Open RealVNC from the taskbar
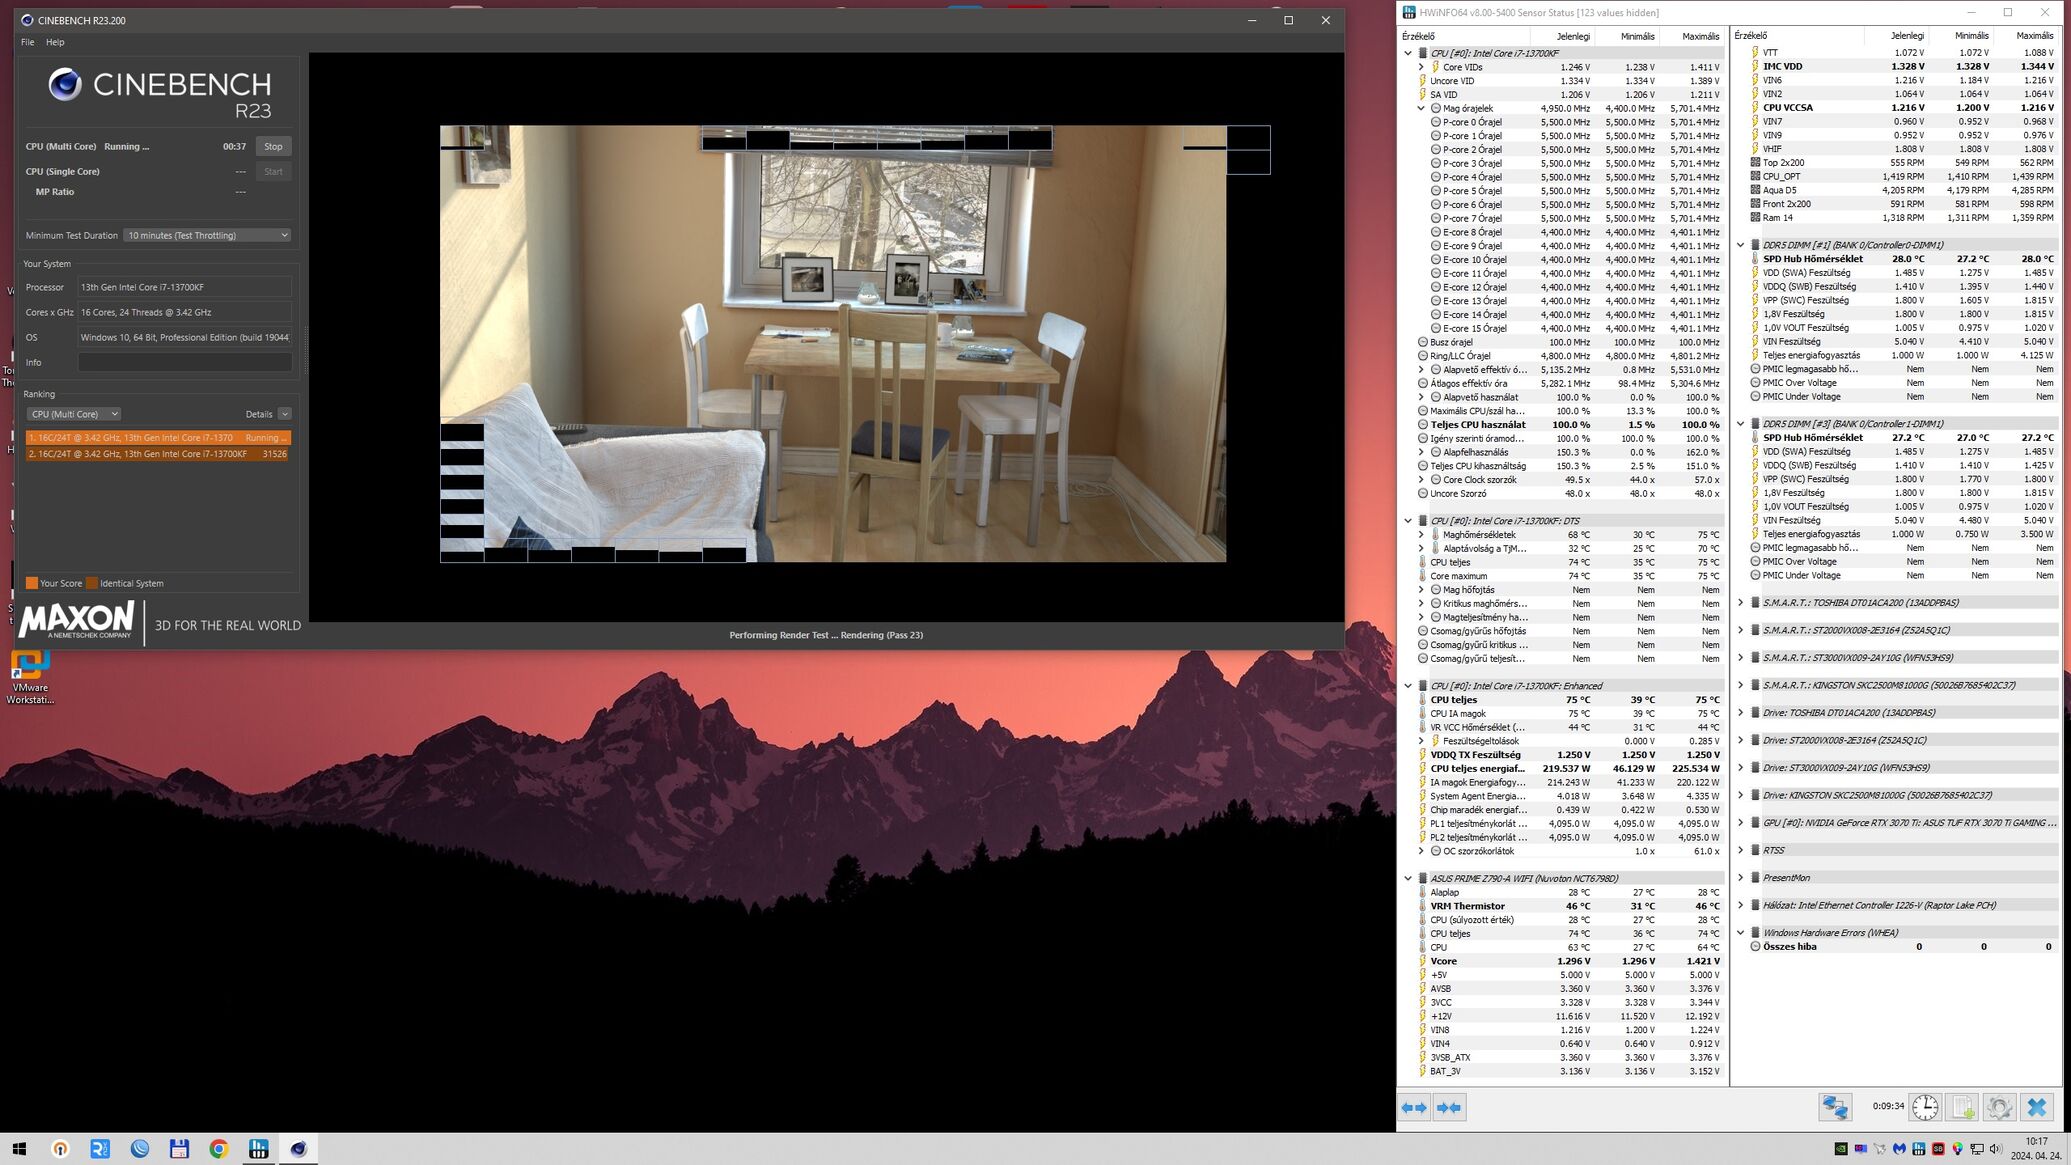This screenshot has height=1165, width=2071. tap(100, 1149)
